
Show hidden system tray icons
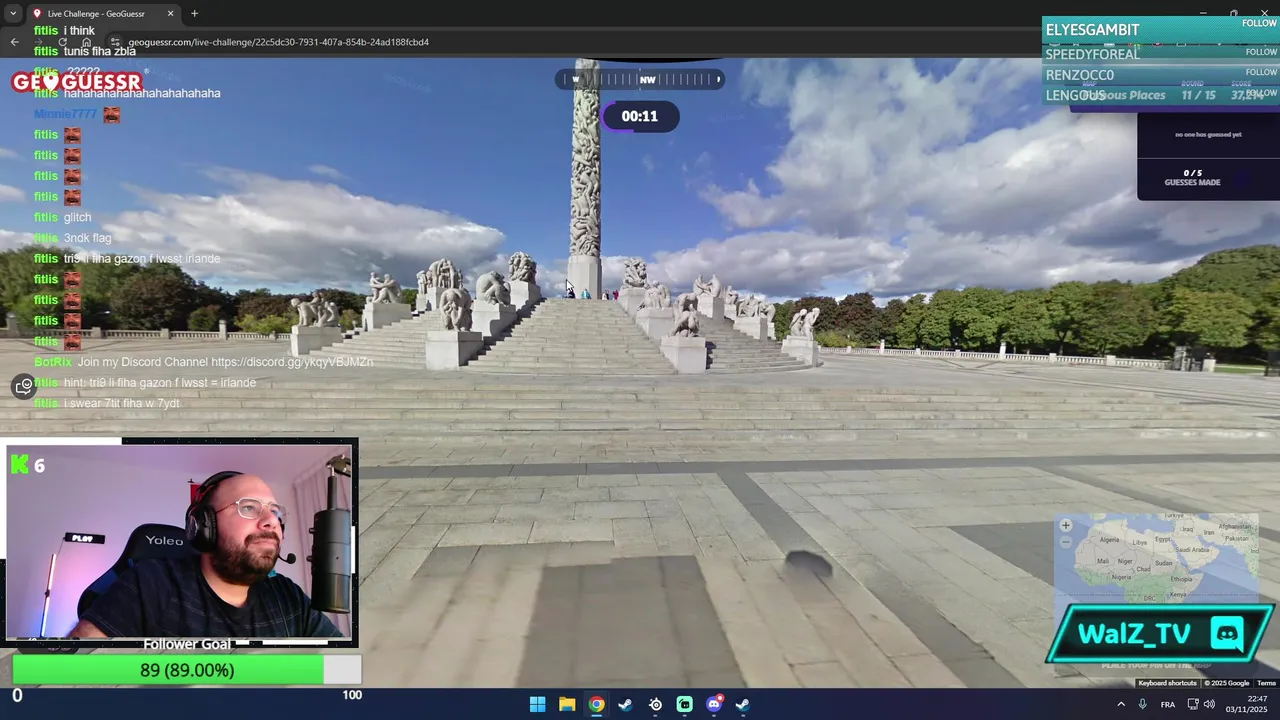click(x=1120, y=704)
